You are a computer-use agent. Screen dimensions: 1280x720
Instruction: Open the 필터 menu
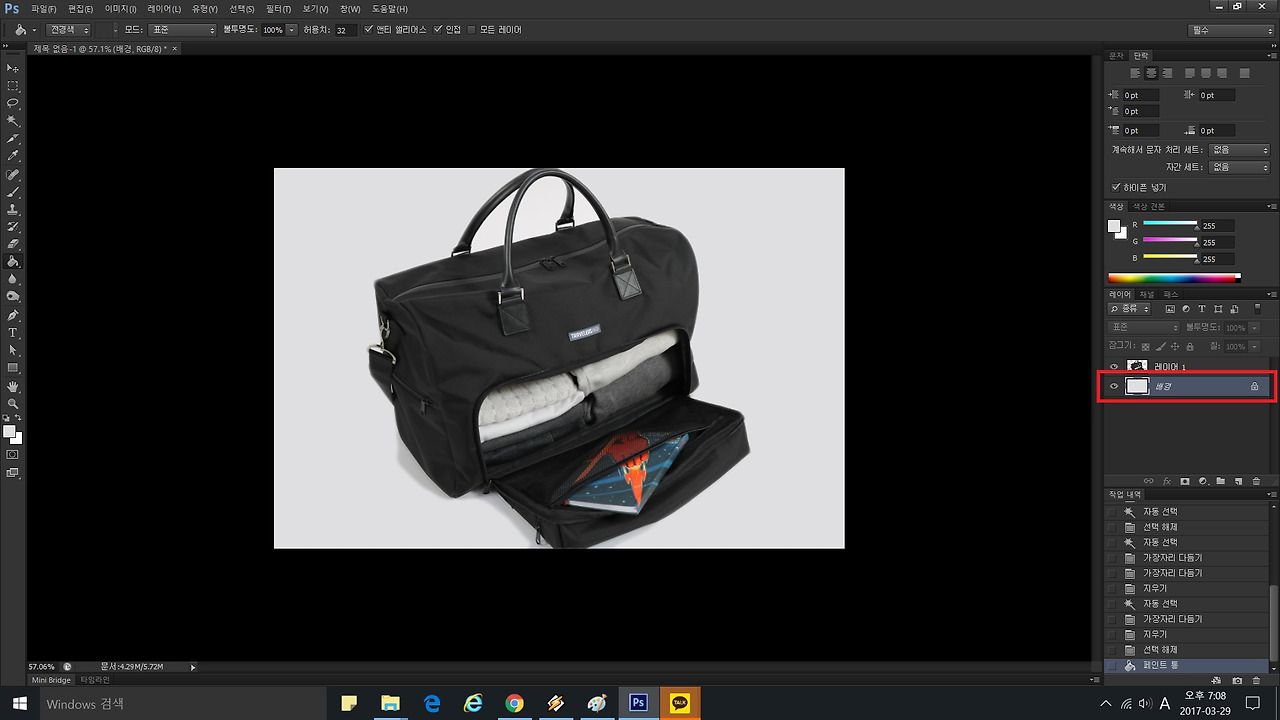(x=278, y=9)
